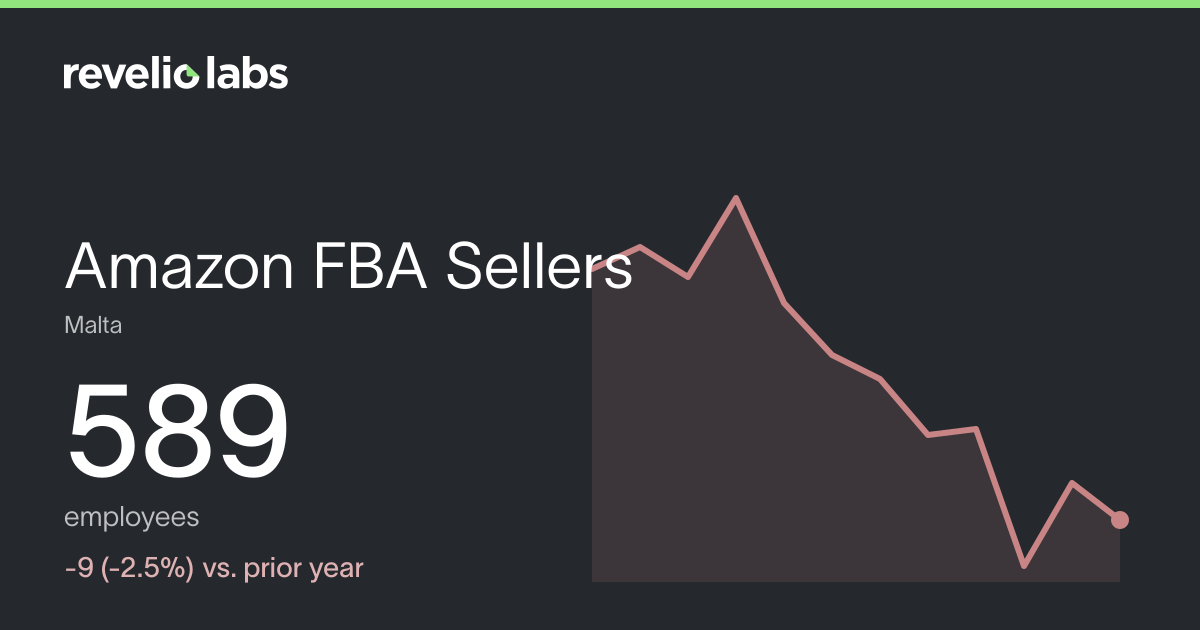
Task: Select the Malta location label
Action: tap(93, 325)
